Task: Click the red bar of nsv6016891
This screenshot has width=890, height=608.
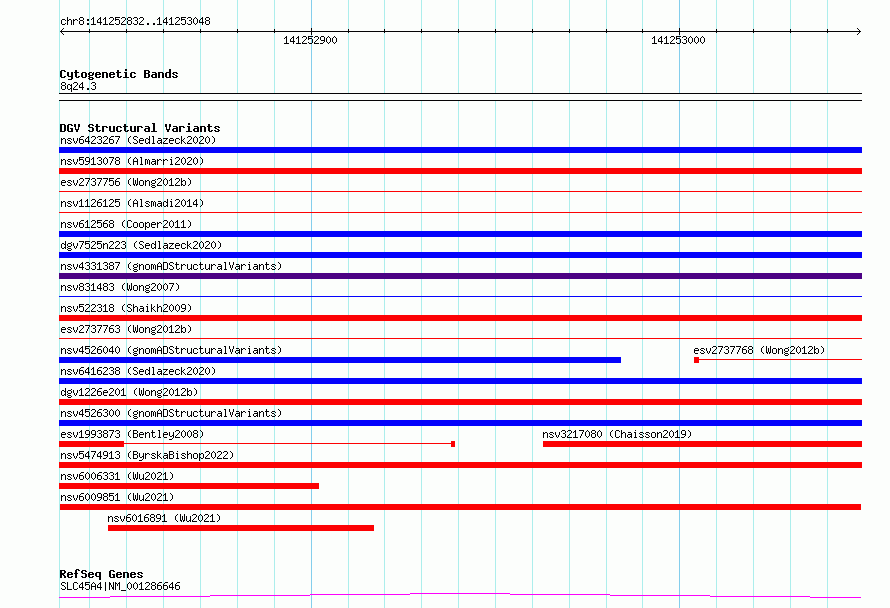Action: click(241, 528)
